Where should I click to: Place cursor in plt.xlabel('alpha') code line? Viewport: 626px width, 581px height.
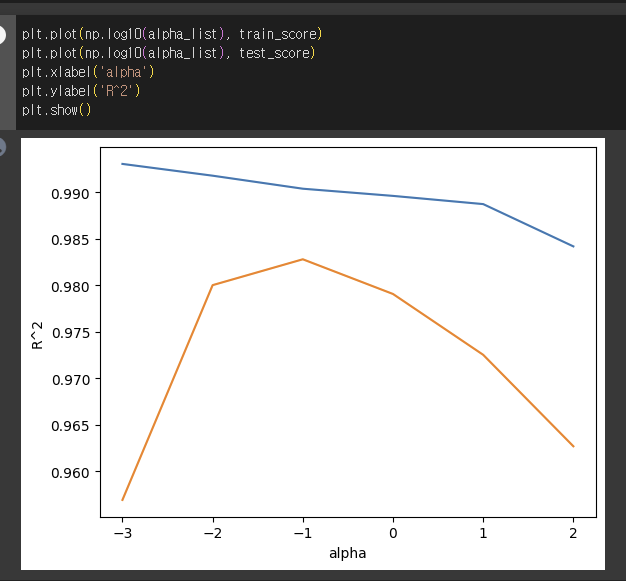pos(88,72)
